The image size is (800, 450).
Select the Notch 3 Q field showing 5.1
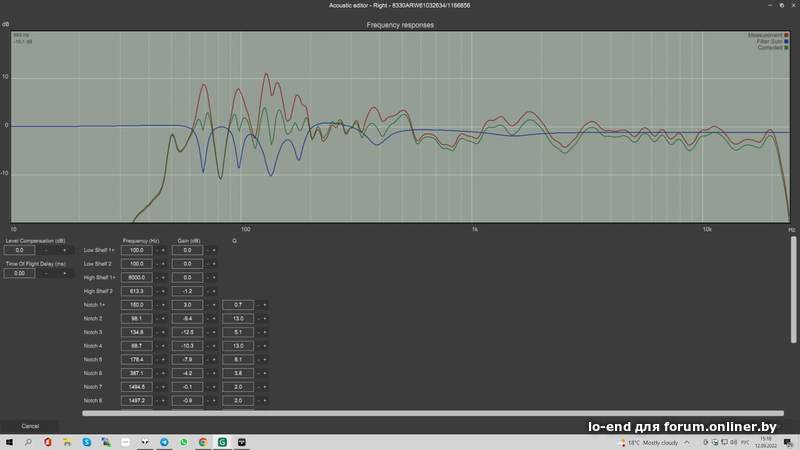[238, 332]
